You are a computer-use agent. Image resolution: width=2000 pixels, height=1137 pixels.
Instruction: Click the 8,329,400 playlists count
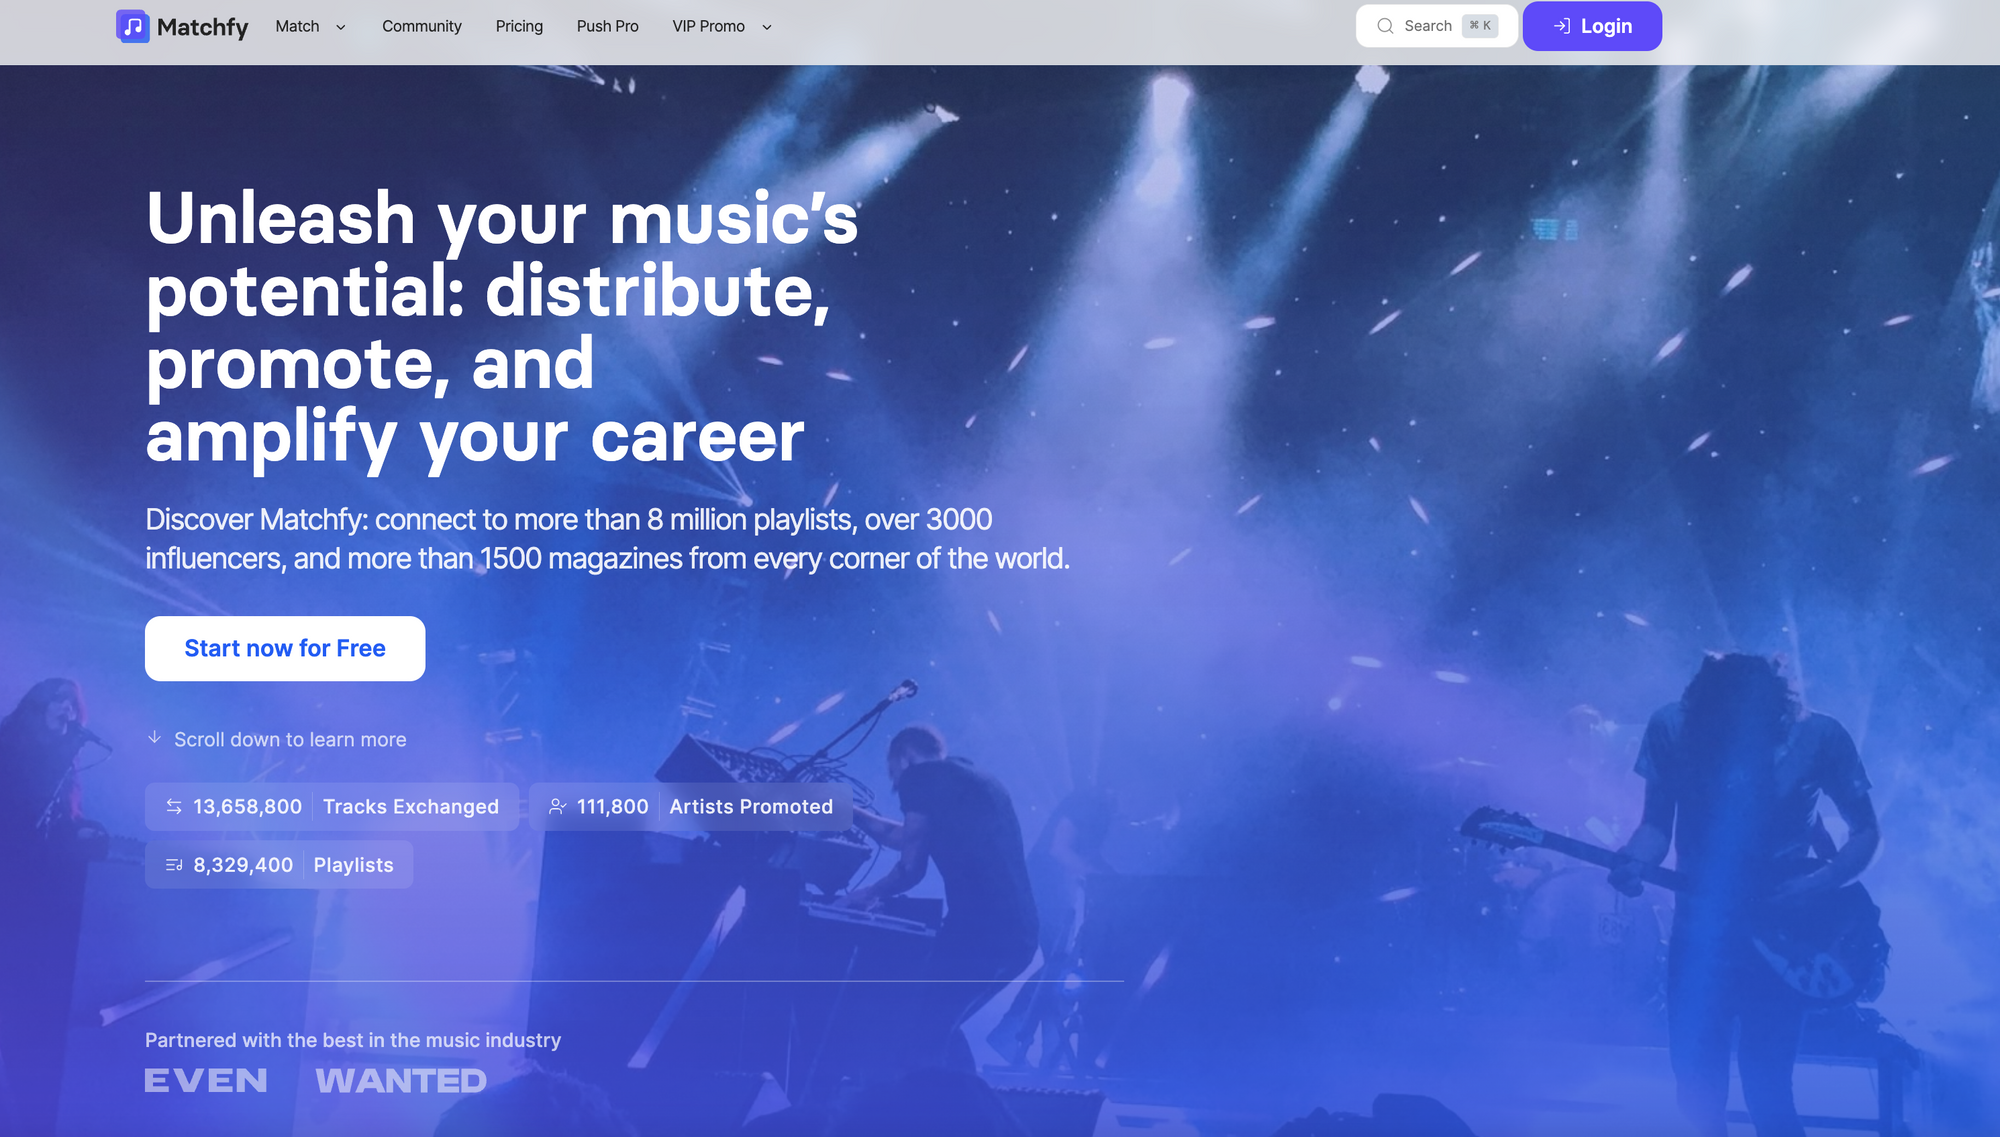[x=243, y=865]
